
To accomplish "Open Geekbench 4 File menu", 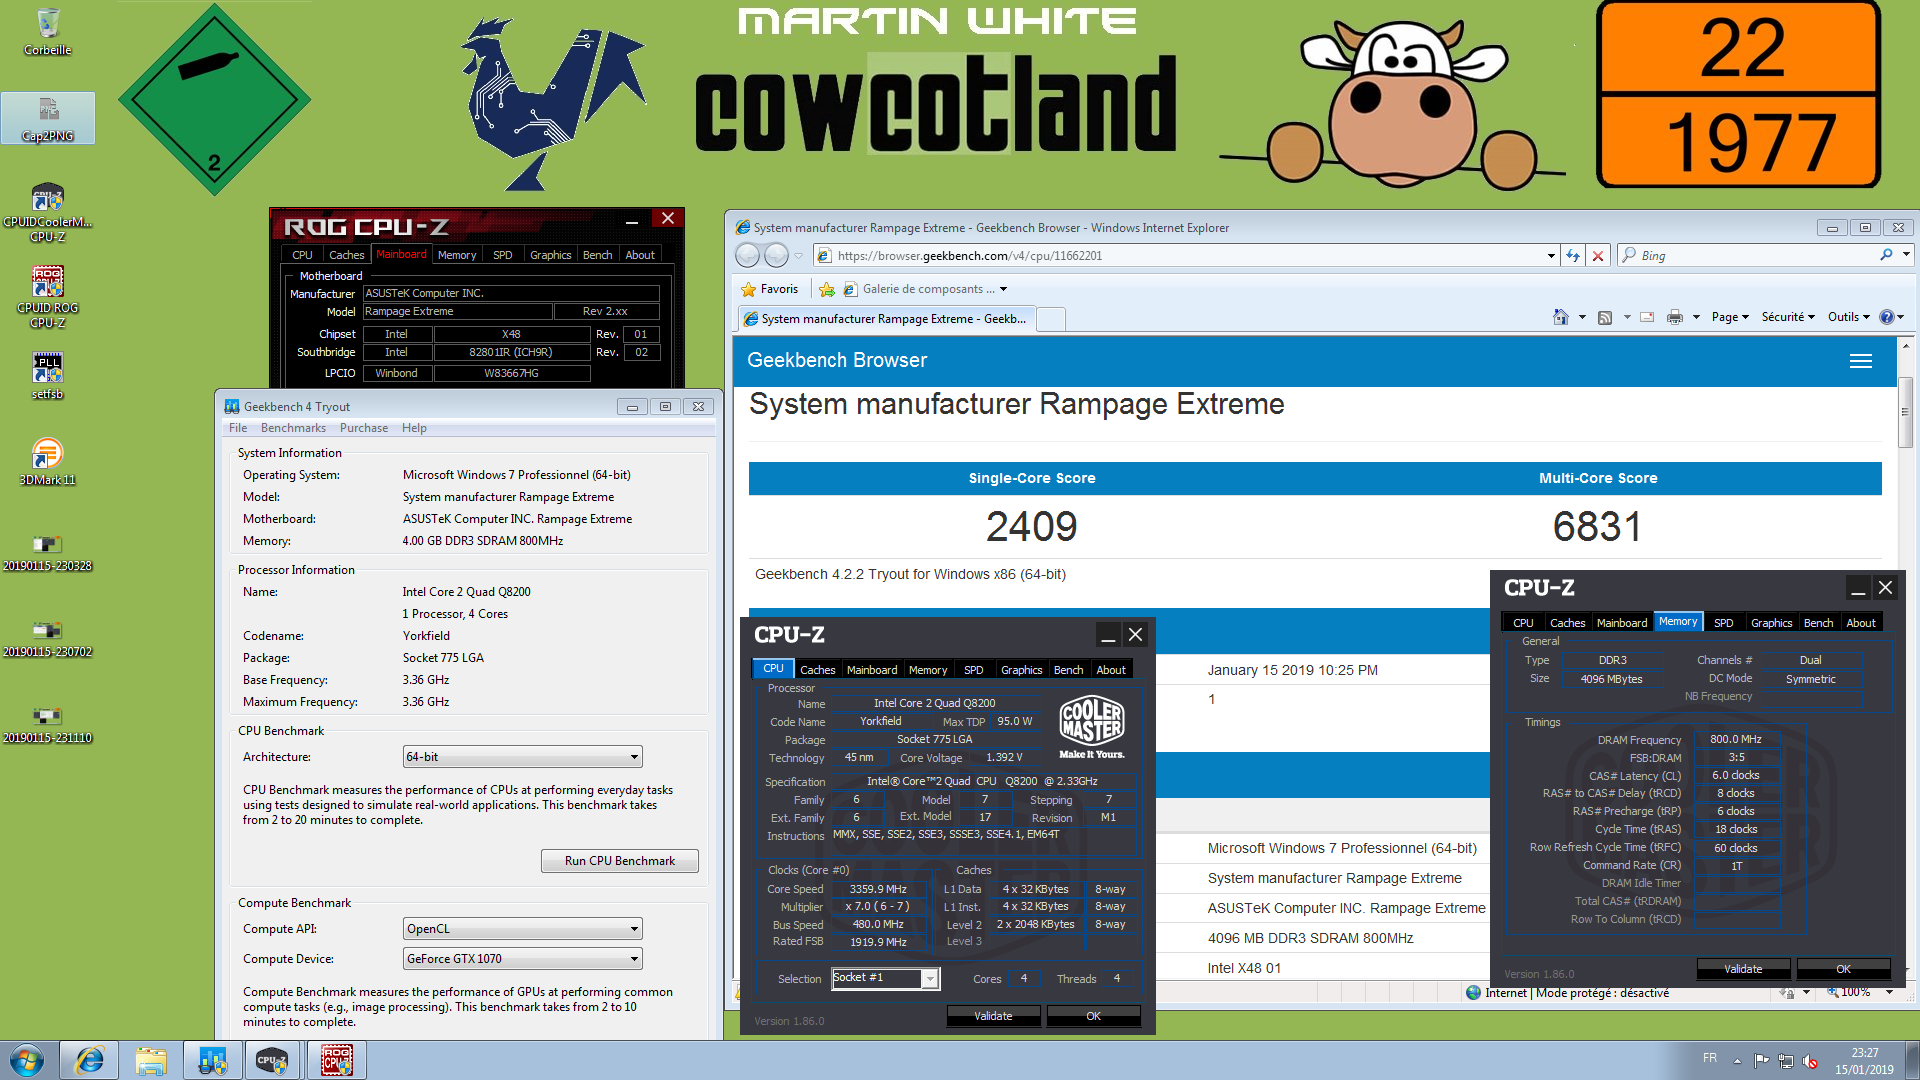I will pos(238,428).
